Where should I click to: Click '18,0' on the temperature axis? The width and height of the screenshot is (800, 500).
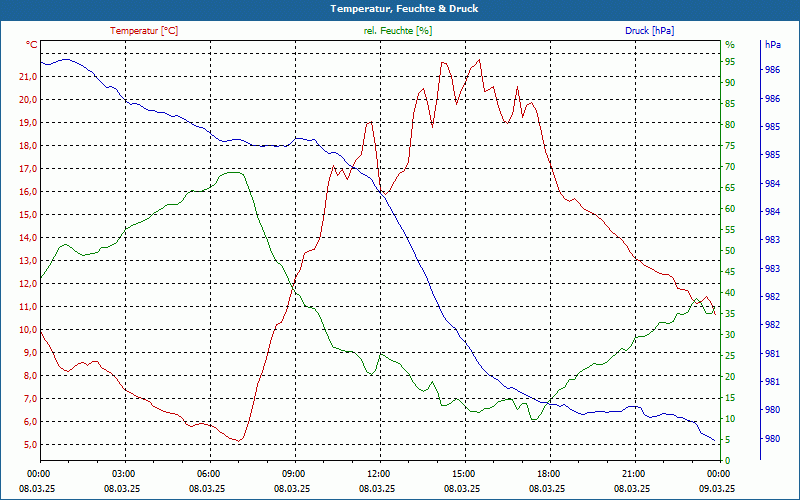[28, 145]
